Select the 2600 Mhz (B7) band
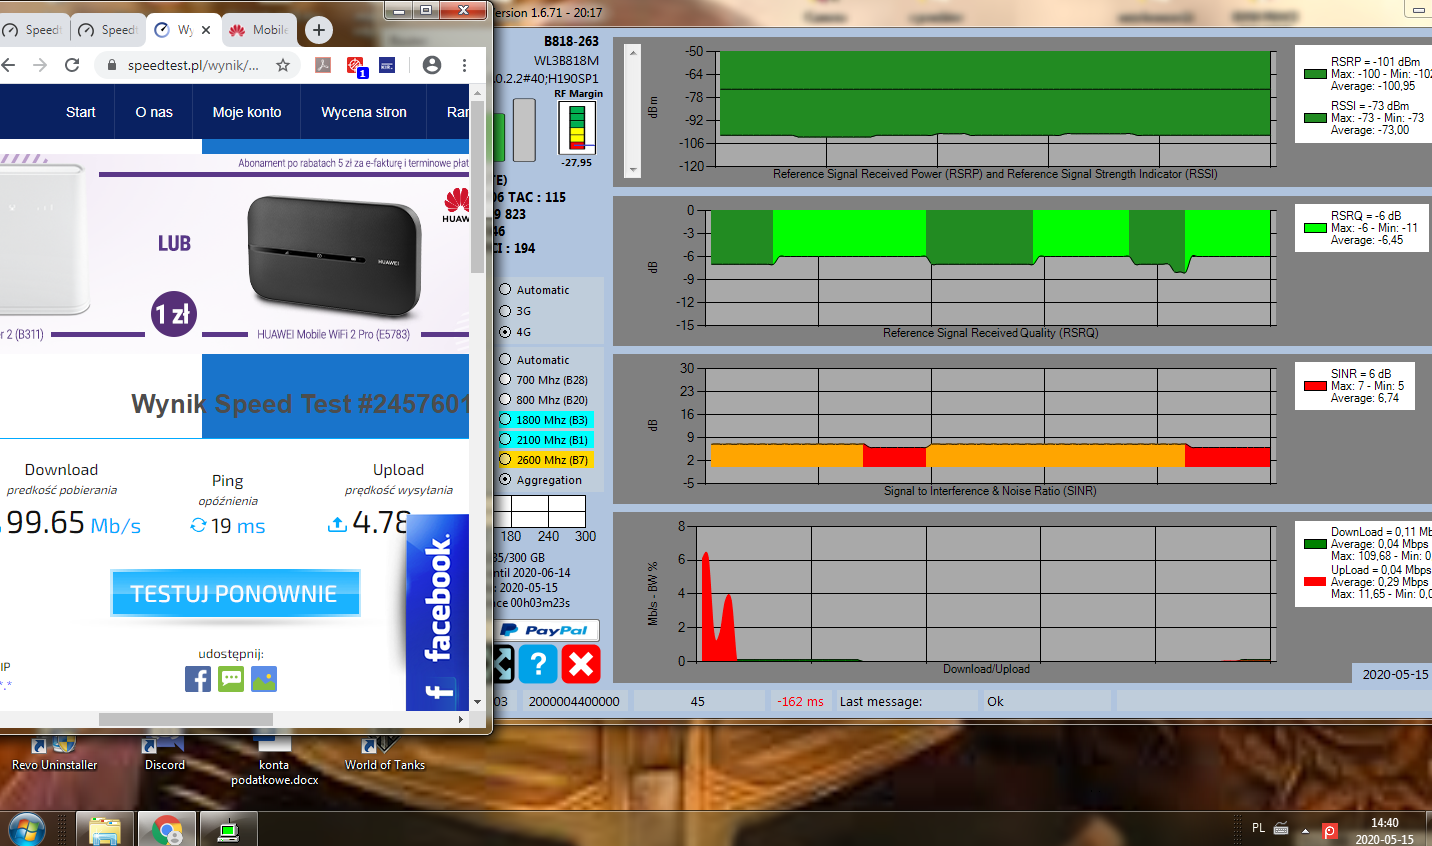Screen dimensions: 1432x846 tap(506, 460)
